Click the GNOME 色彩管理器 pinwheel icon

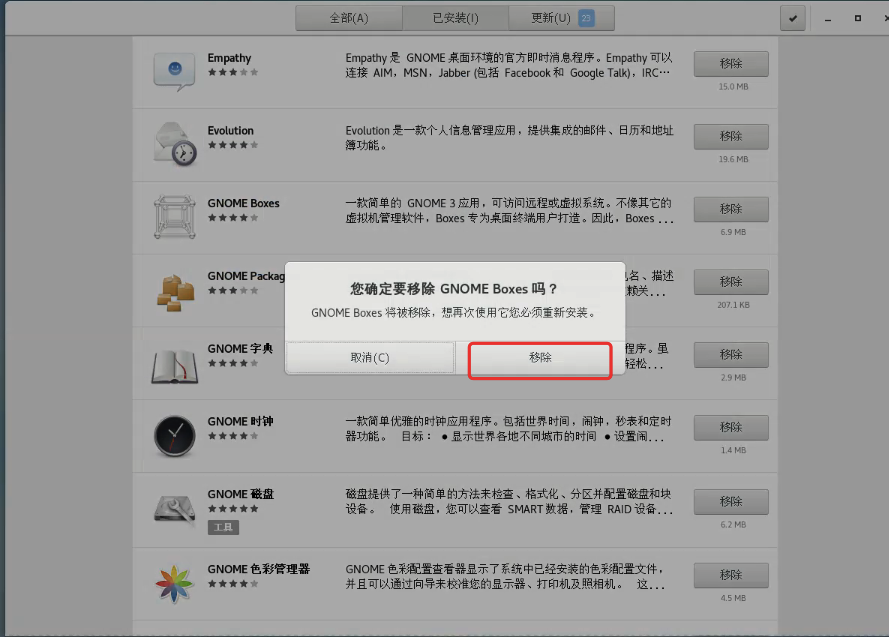(173, 581)
